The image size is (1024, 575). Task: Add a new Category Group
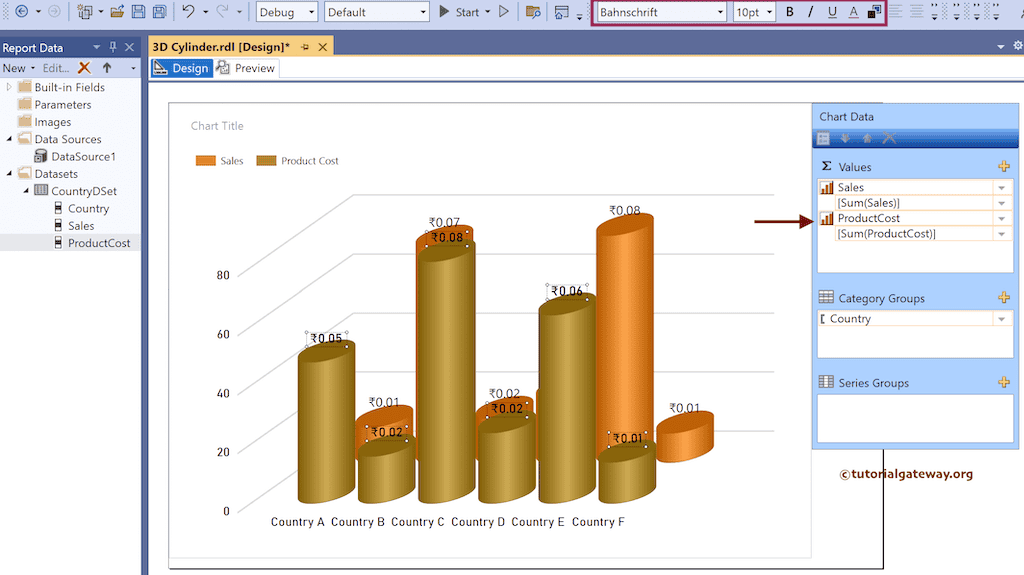pyautogui.click(x=1004, y=297)
